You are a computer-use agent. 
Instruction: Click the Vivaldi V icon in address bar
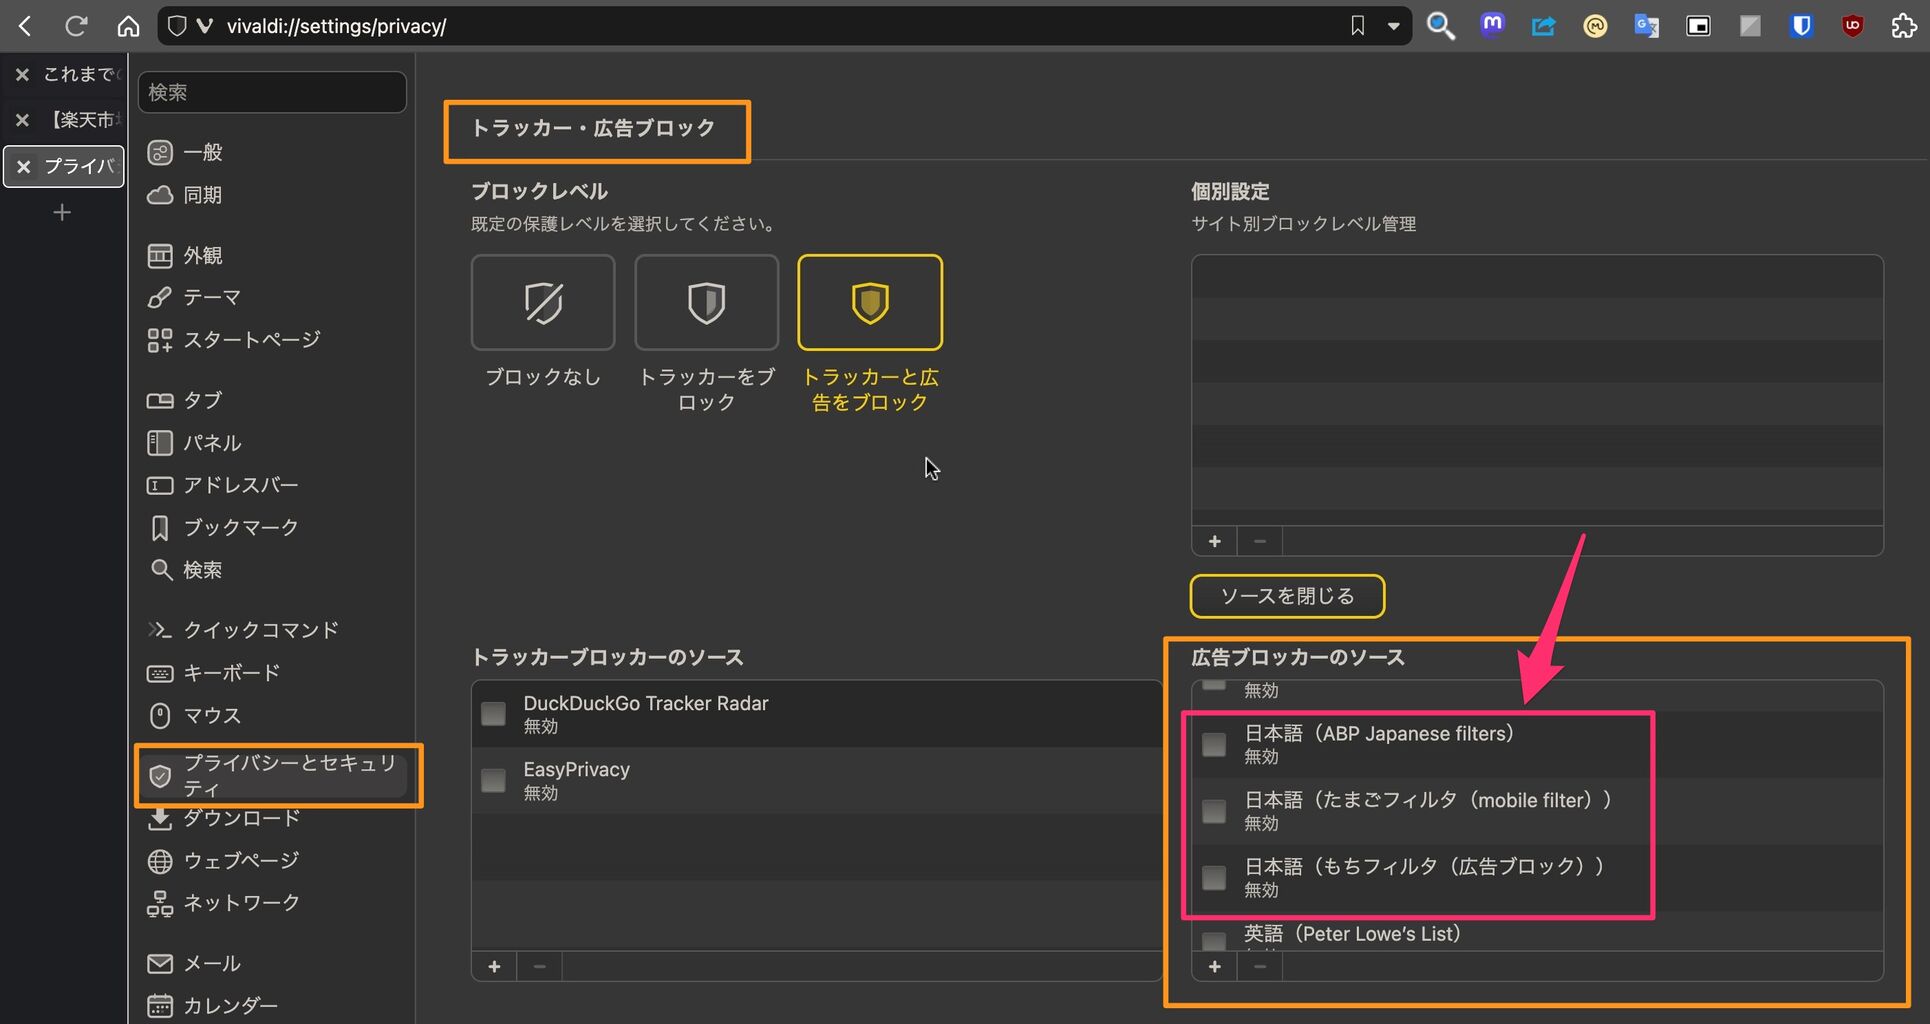click(x=205, y=26)
